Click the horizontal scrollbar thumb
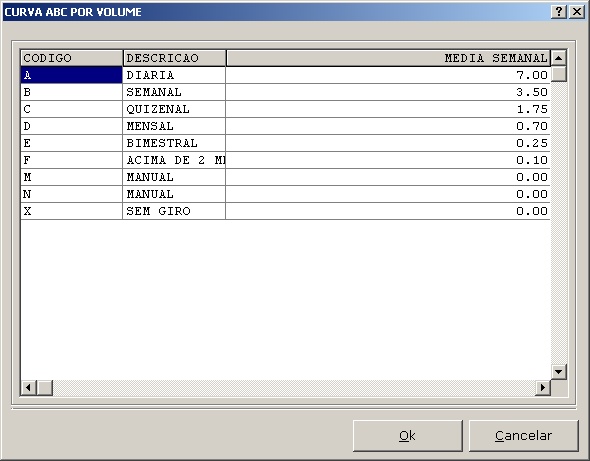 [45, 388]
